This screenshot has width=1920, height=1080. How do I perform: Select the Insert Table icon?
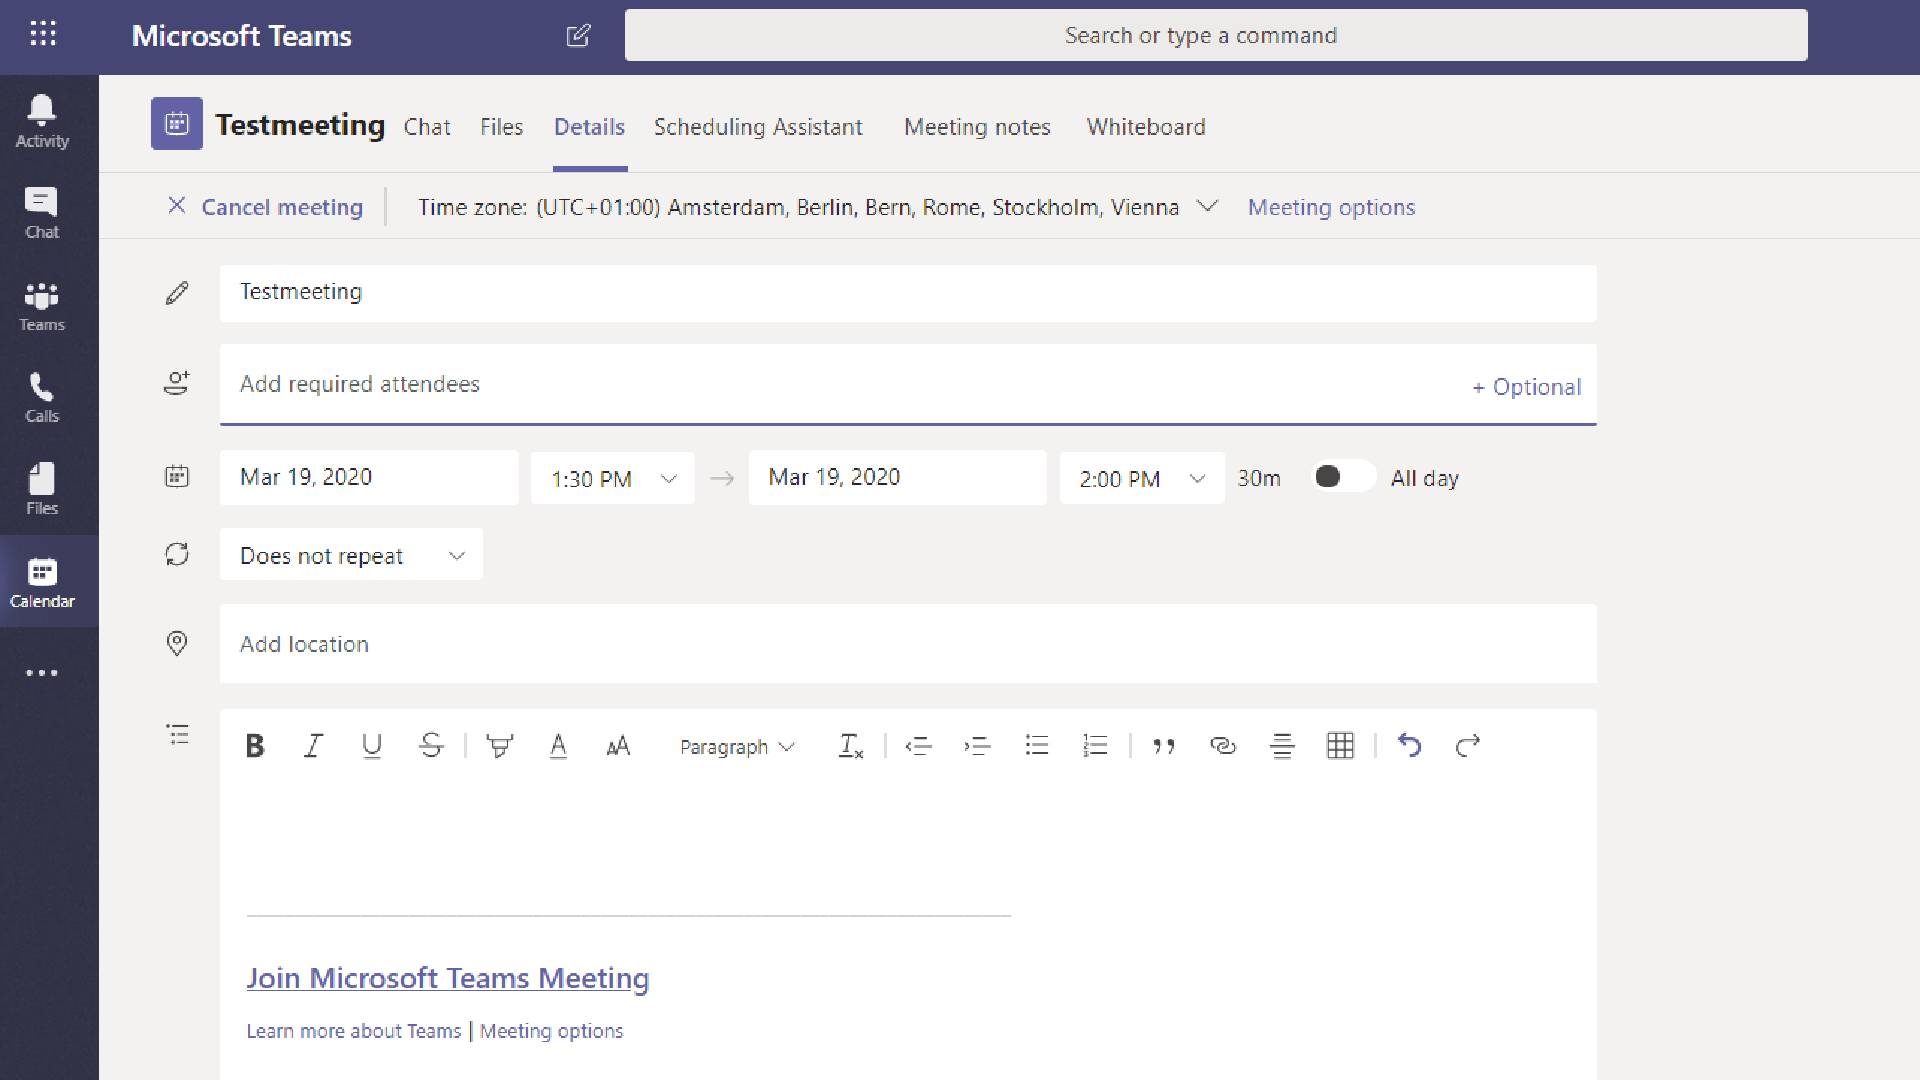click(x=1340, y=746)
